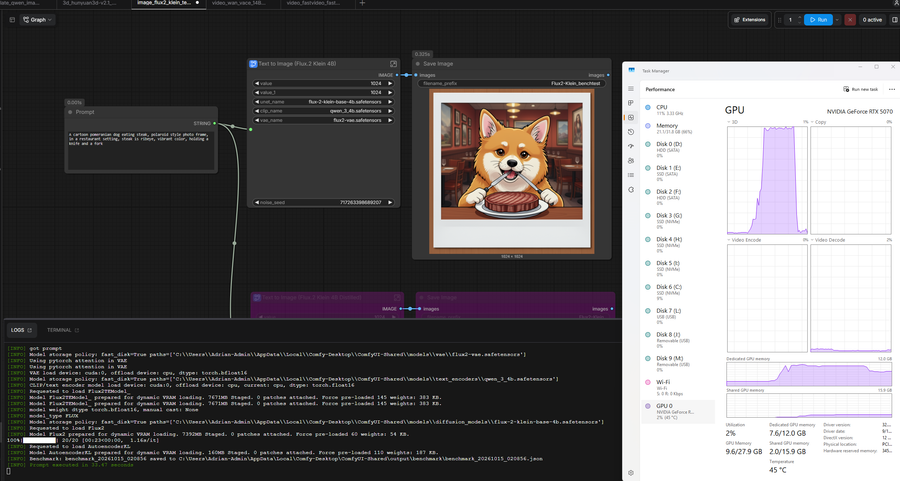Open Services icon in Task Manager sidebar
Screen dimensions: 900x481
pos(631,189)
